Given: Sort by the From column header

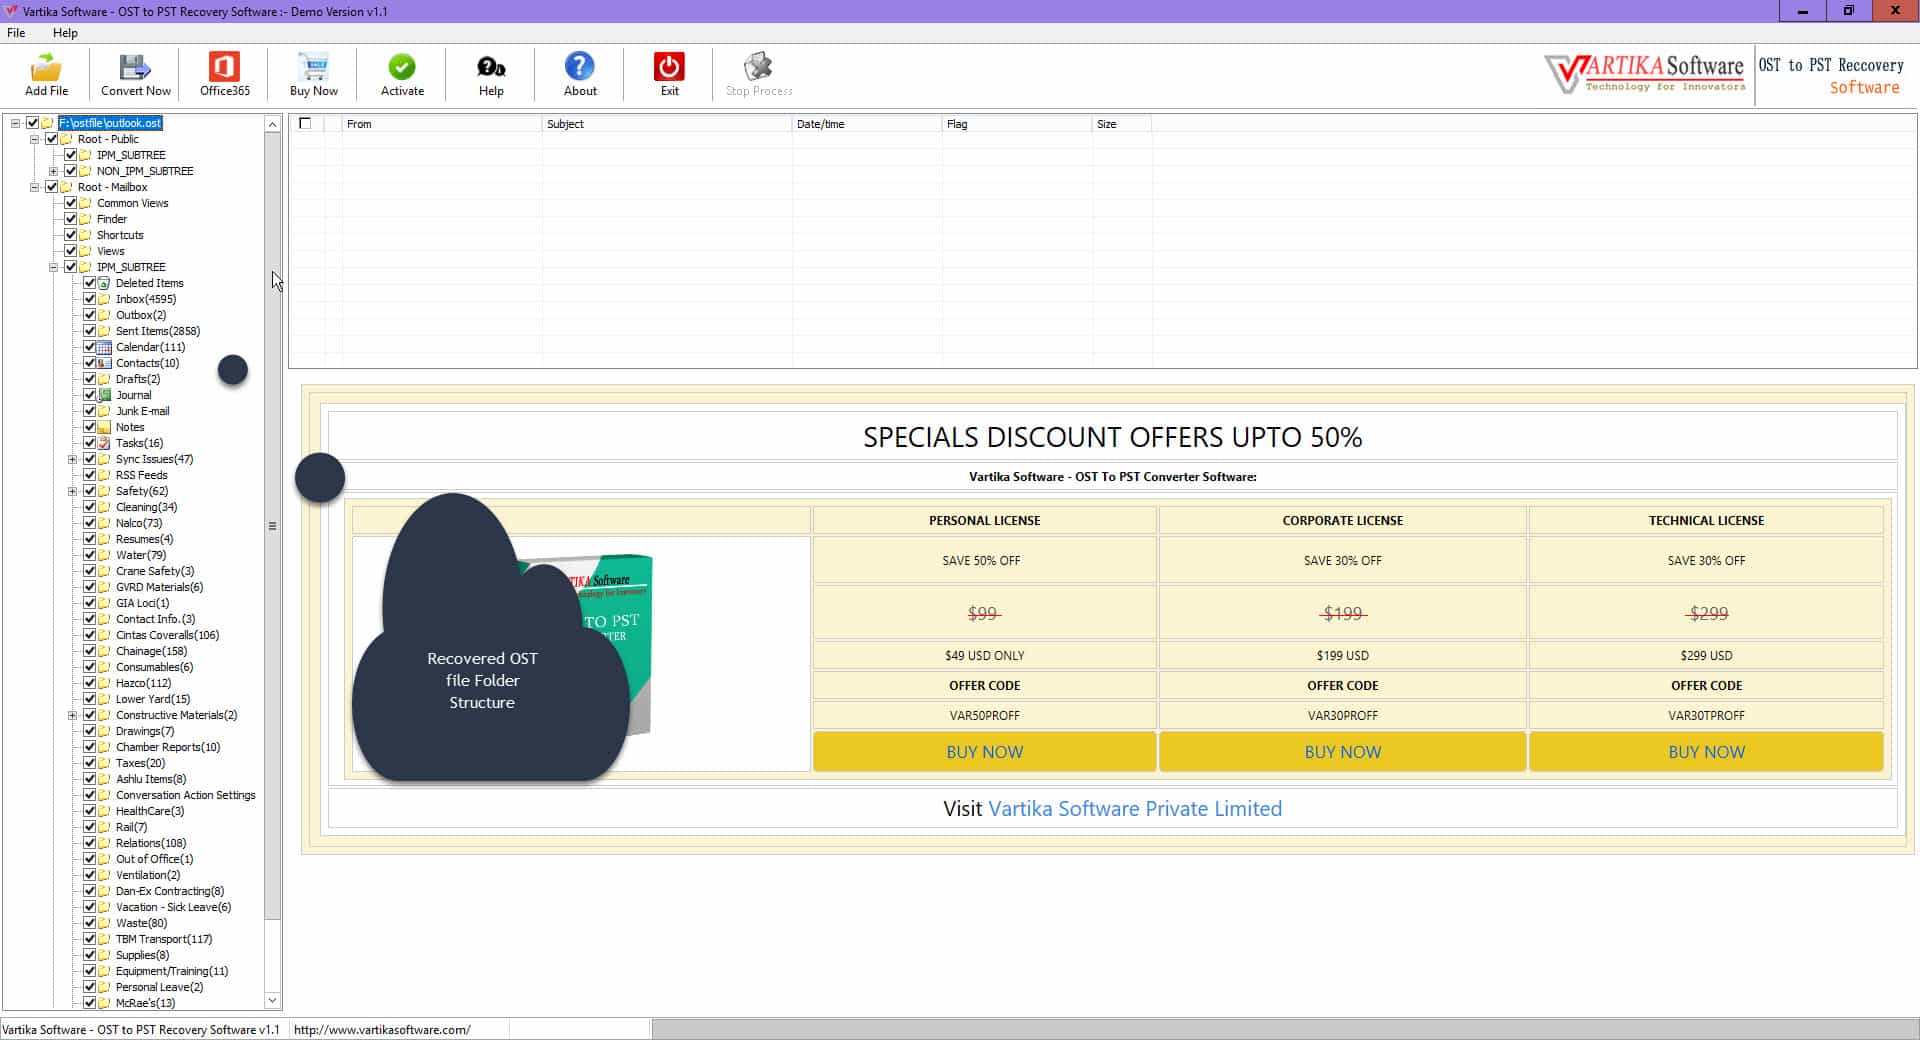Looking at the screenshot, I should (441, 124).
